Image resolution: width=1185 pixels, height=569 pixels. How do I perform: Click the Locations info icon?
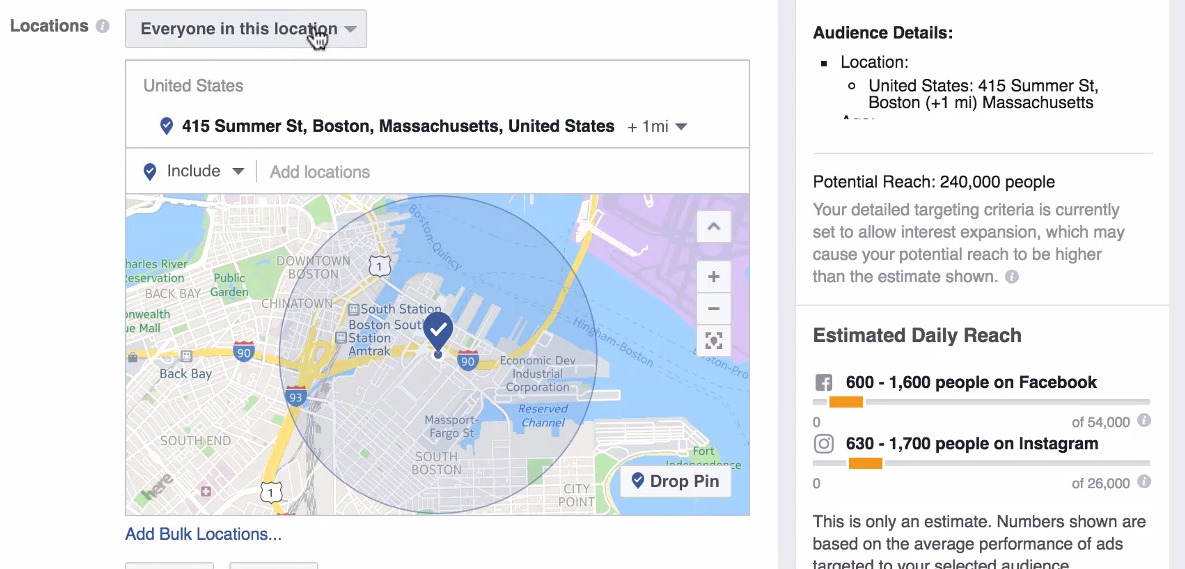[x=102, y=26]
